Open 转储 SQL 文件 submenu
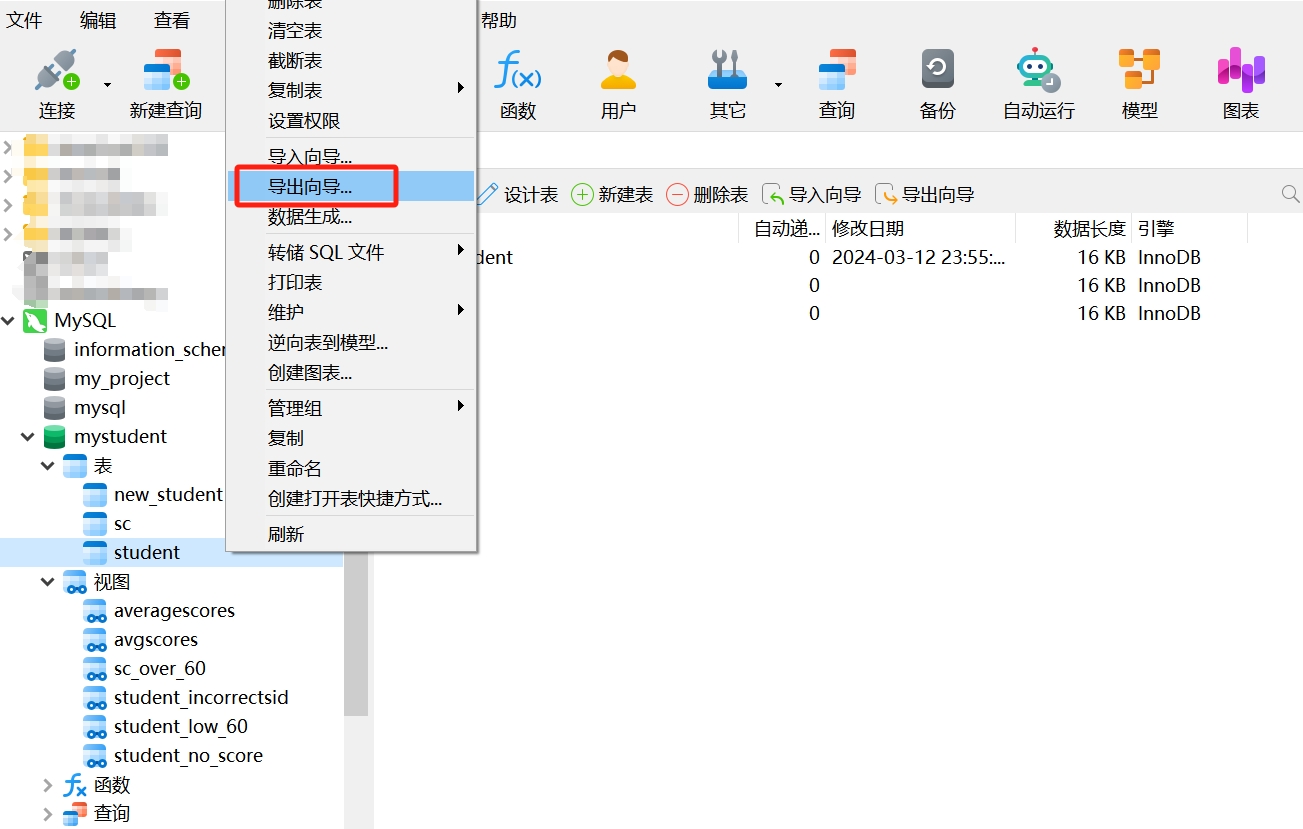 click(x=326, y=252)
